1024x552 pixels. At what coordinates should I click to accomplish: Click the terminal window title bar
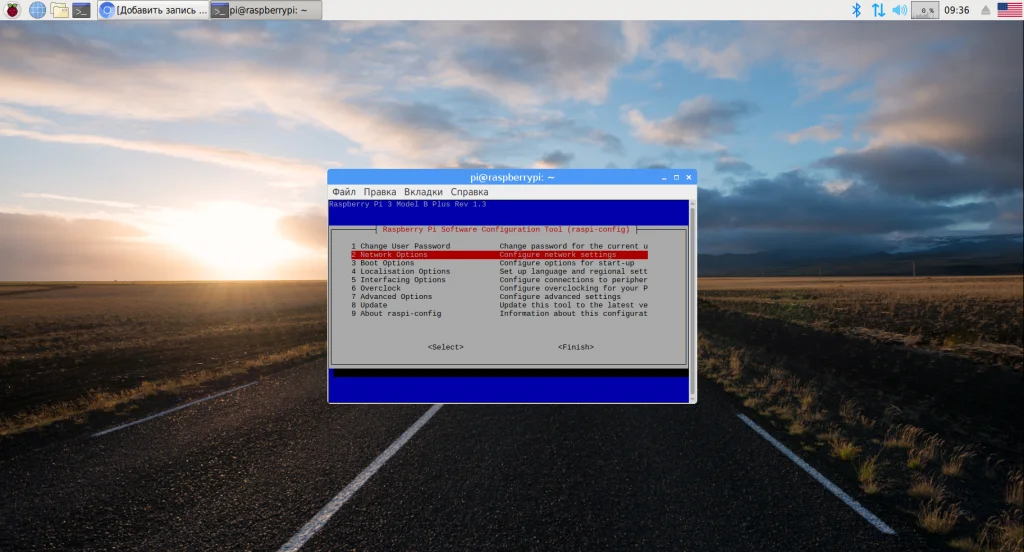pyautogui.click(x=512, y=177)
